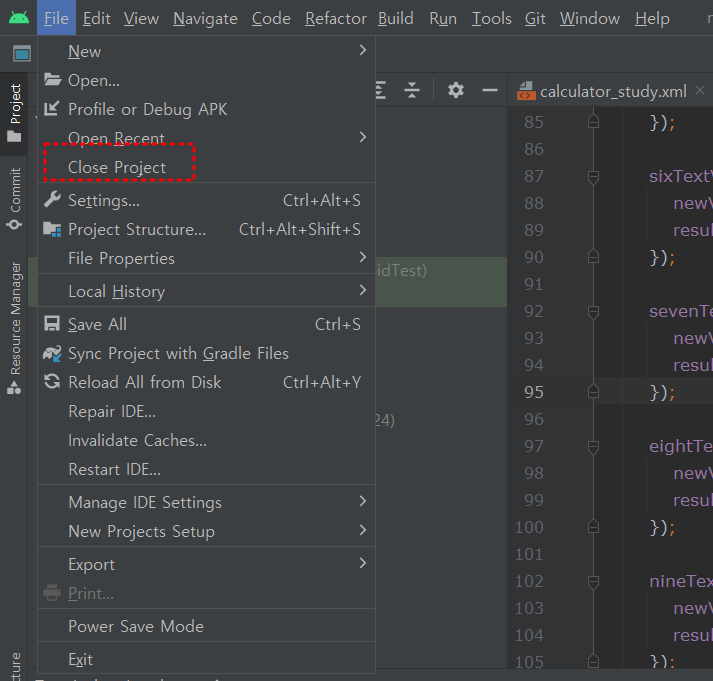The width and height of the screenshot is (713, 681).
Task: Click the Profile or Debug APK icon
Action: pos(51,109)
